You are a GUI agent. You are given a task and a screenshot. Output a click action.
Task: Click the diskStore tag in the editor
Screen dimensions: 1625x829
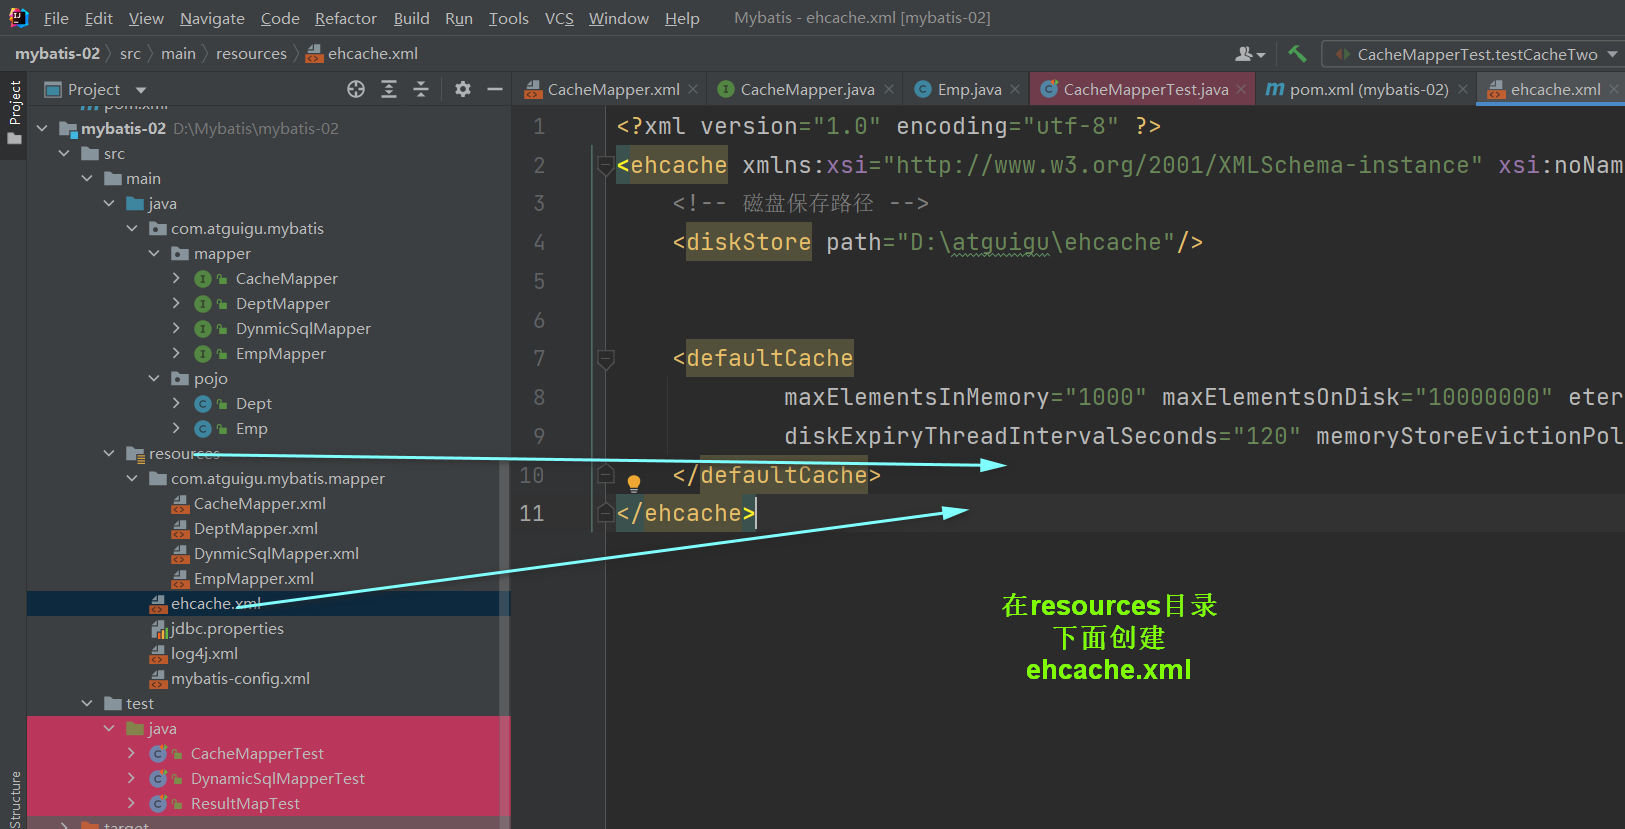(748, 242)
